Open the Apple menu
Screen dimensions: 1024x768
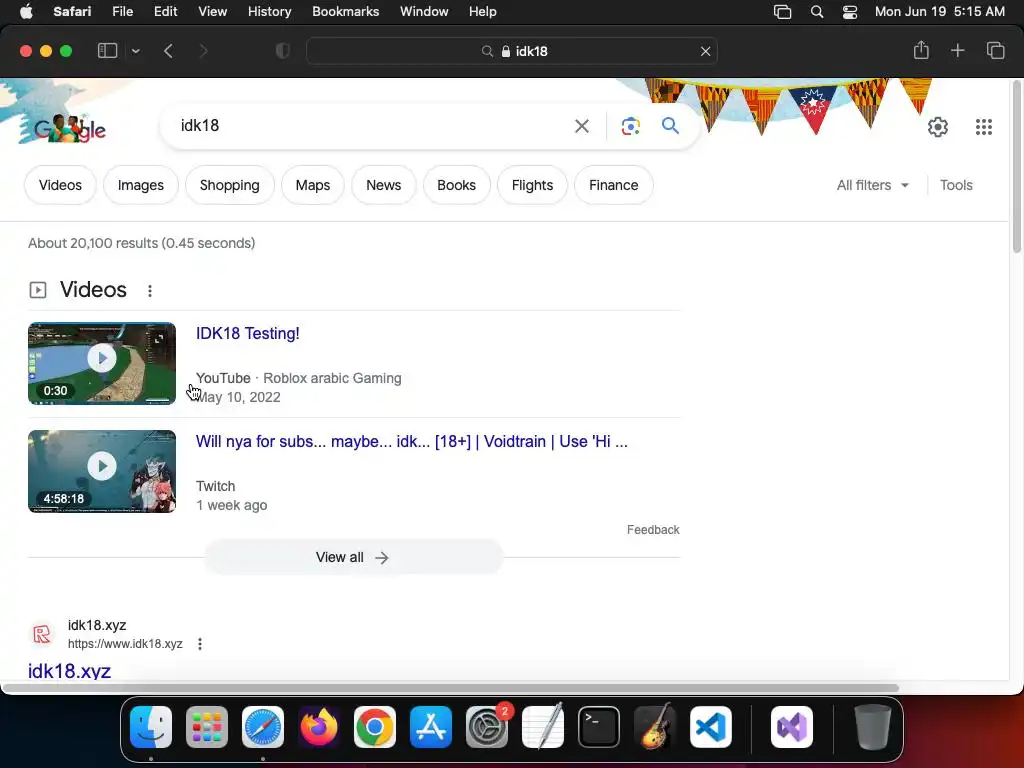[x=26, y=12]
